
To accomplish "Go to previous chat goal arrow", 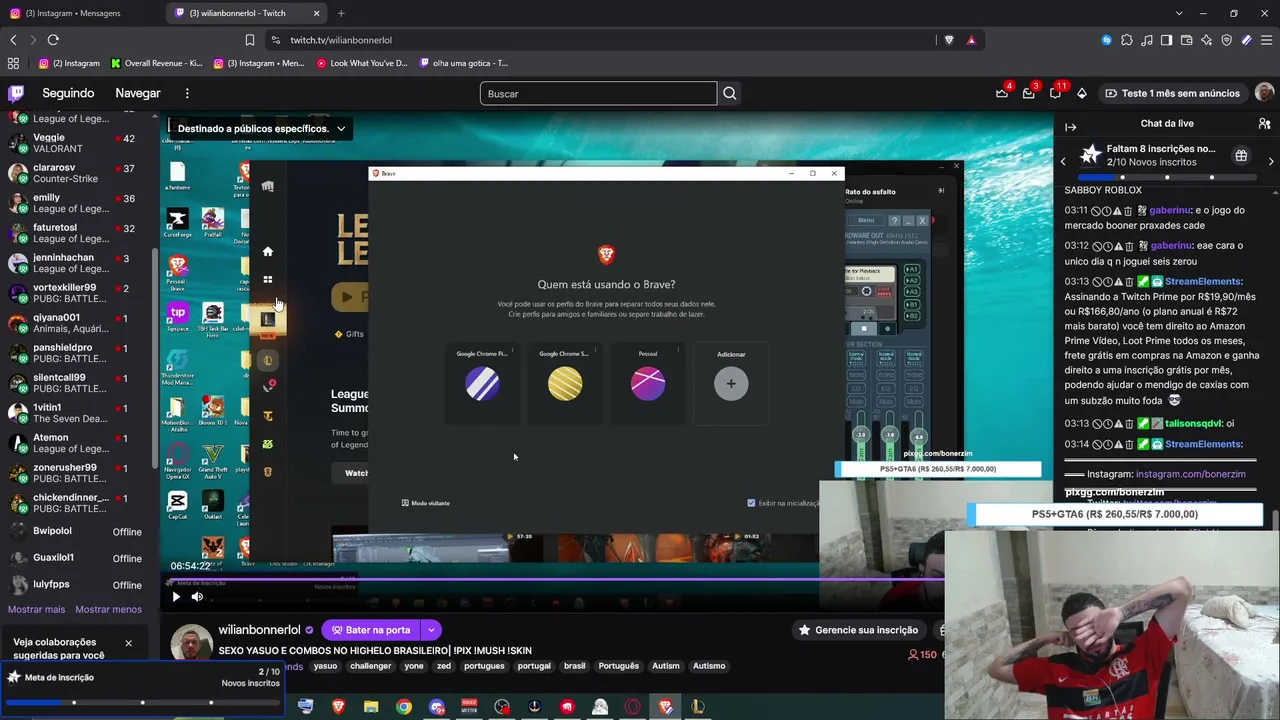I will 1063,161.
